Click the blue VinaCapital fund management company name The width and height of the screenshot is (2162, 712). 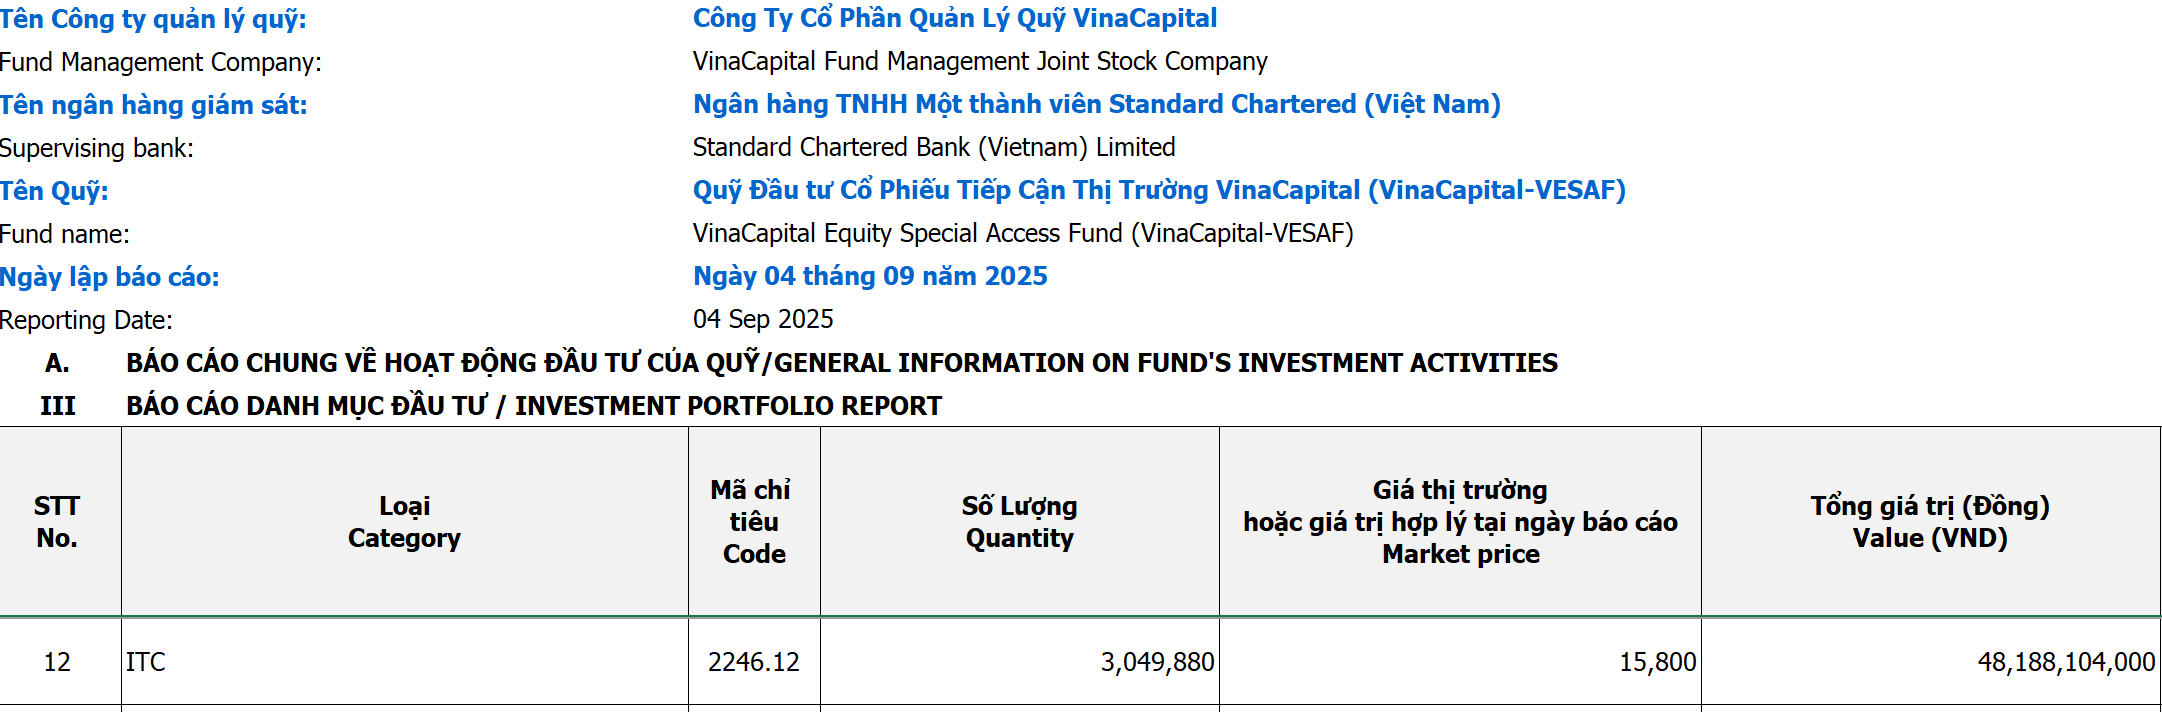point(954,18)
